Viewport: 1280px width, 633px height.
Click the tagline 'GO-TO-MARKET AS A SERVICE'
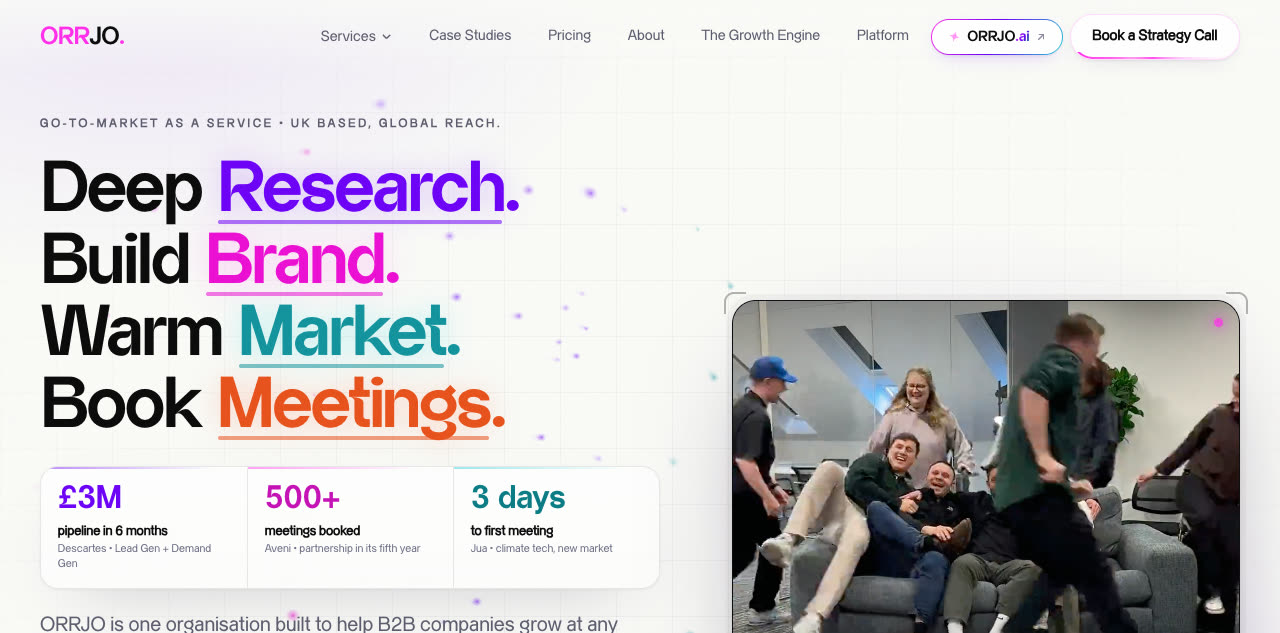pos(156,123)
